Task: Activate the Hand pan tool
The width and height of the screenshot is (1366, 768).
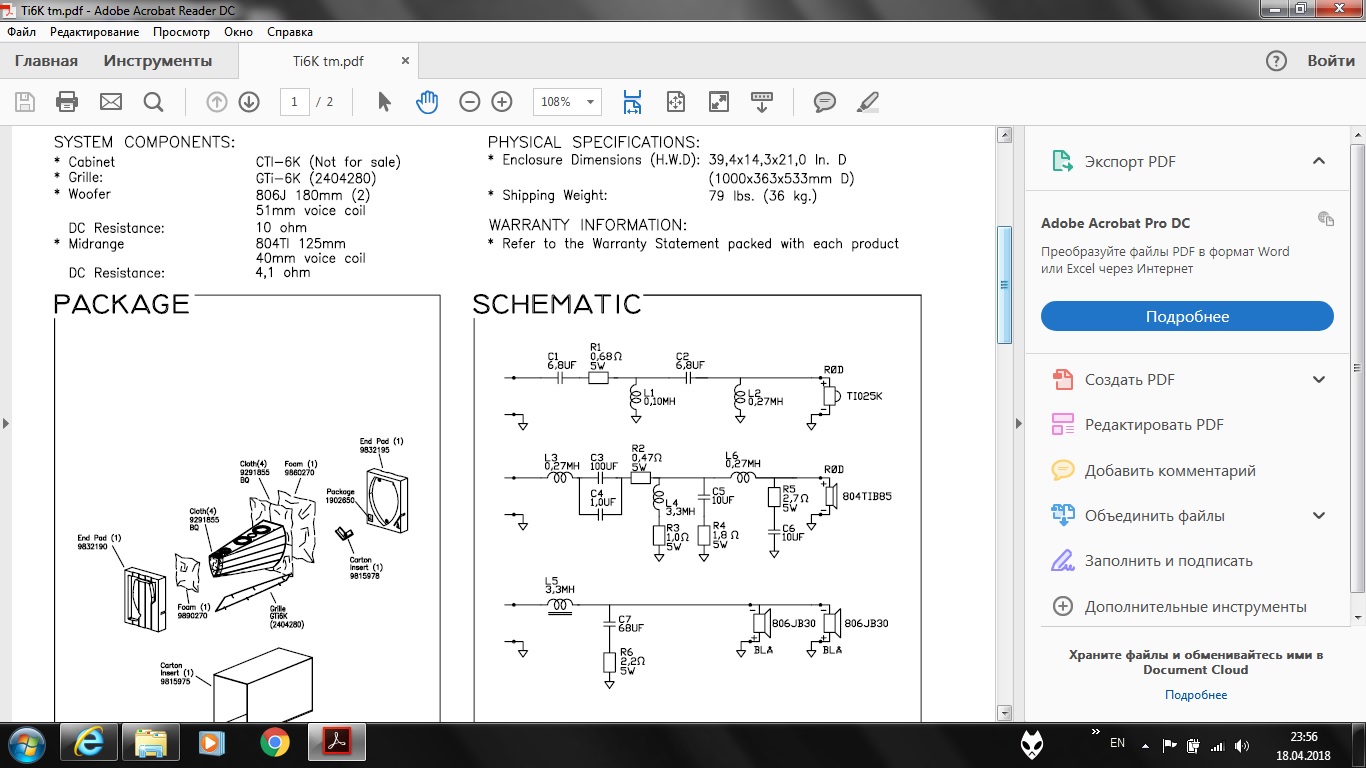Action: [x=427, y=101]
